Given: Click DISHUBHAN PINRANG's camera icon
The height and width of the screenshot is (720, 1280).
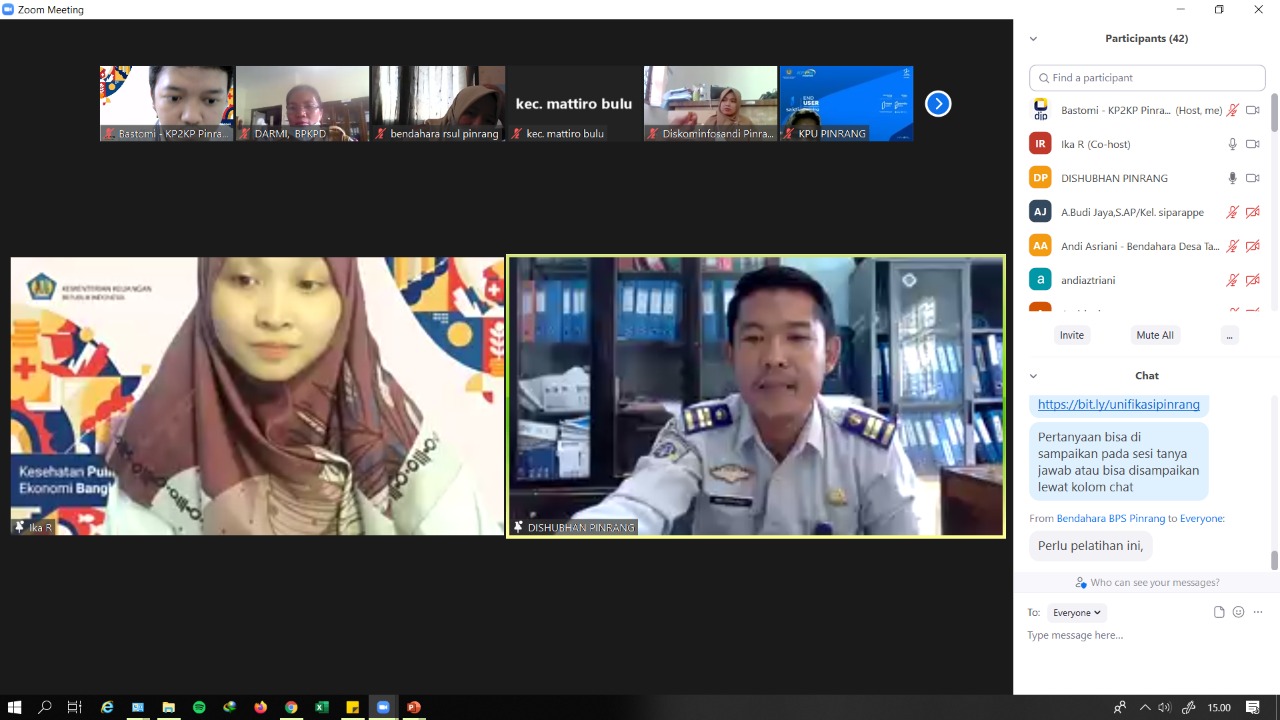Looking at the screenshot, I should [1252, 178].
